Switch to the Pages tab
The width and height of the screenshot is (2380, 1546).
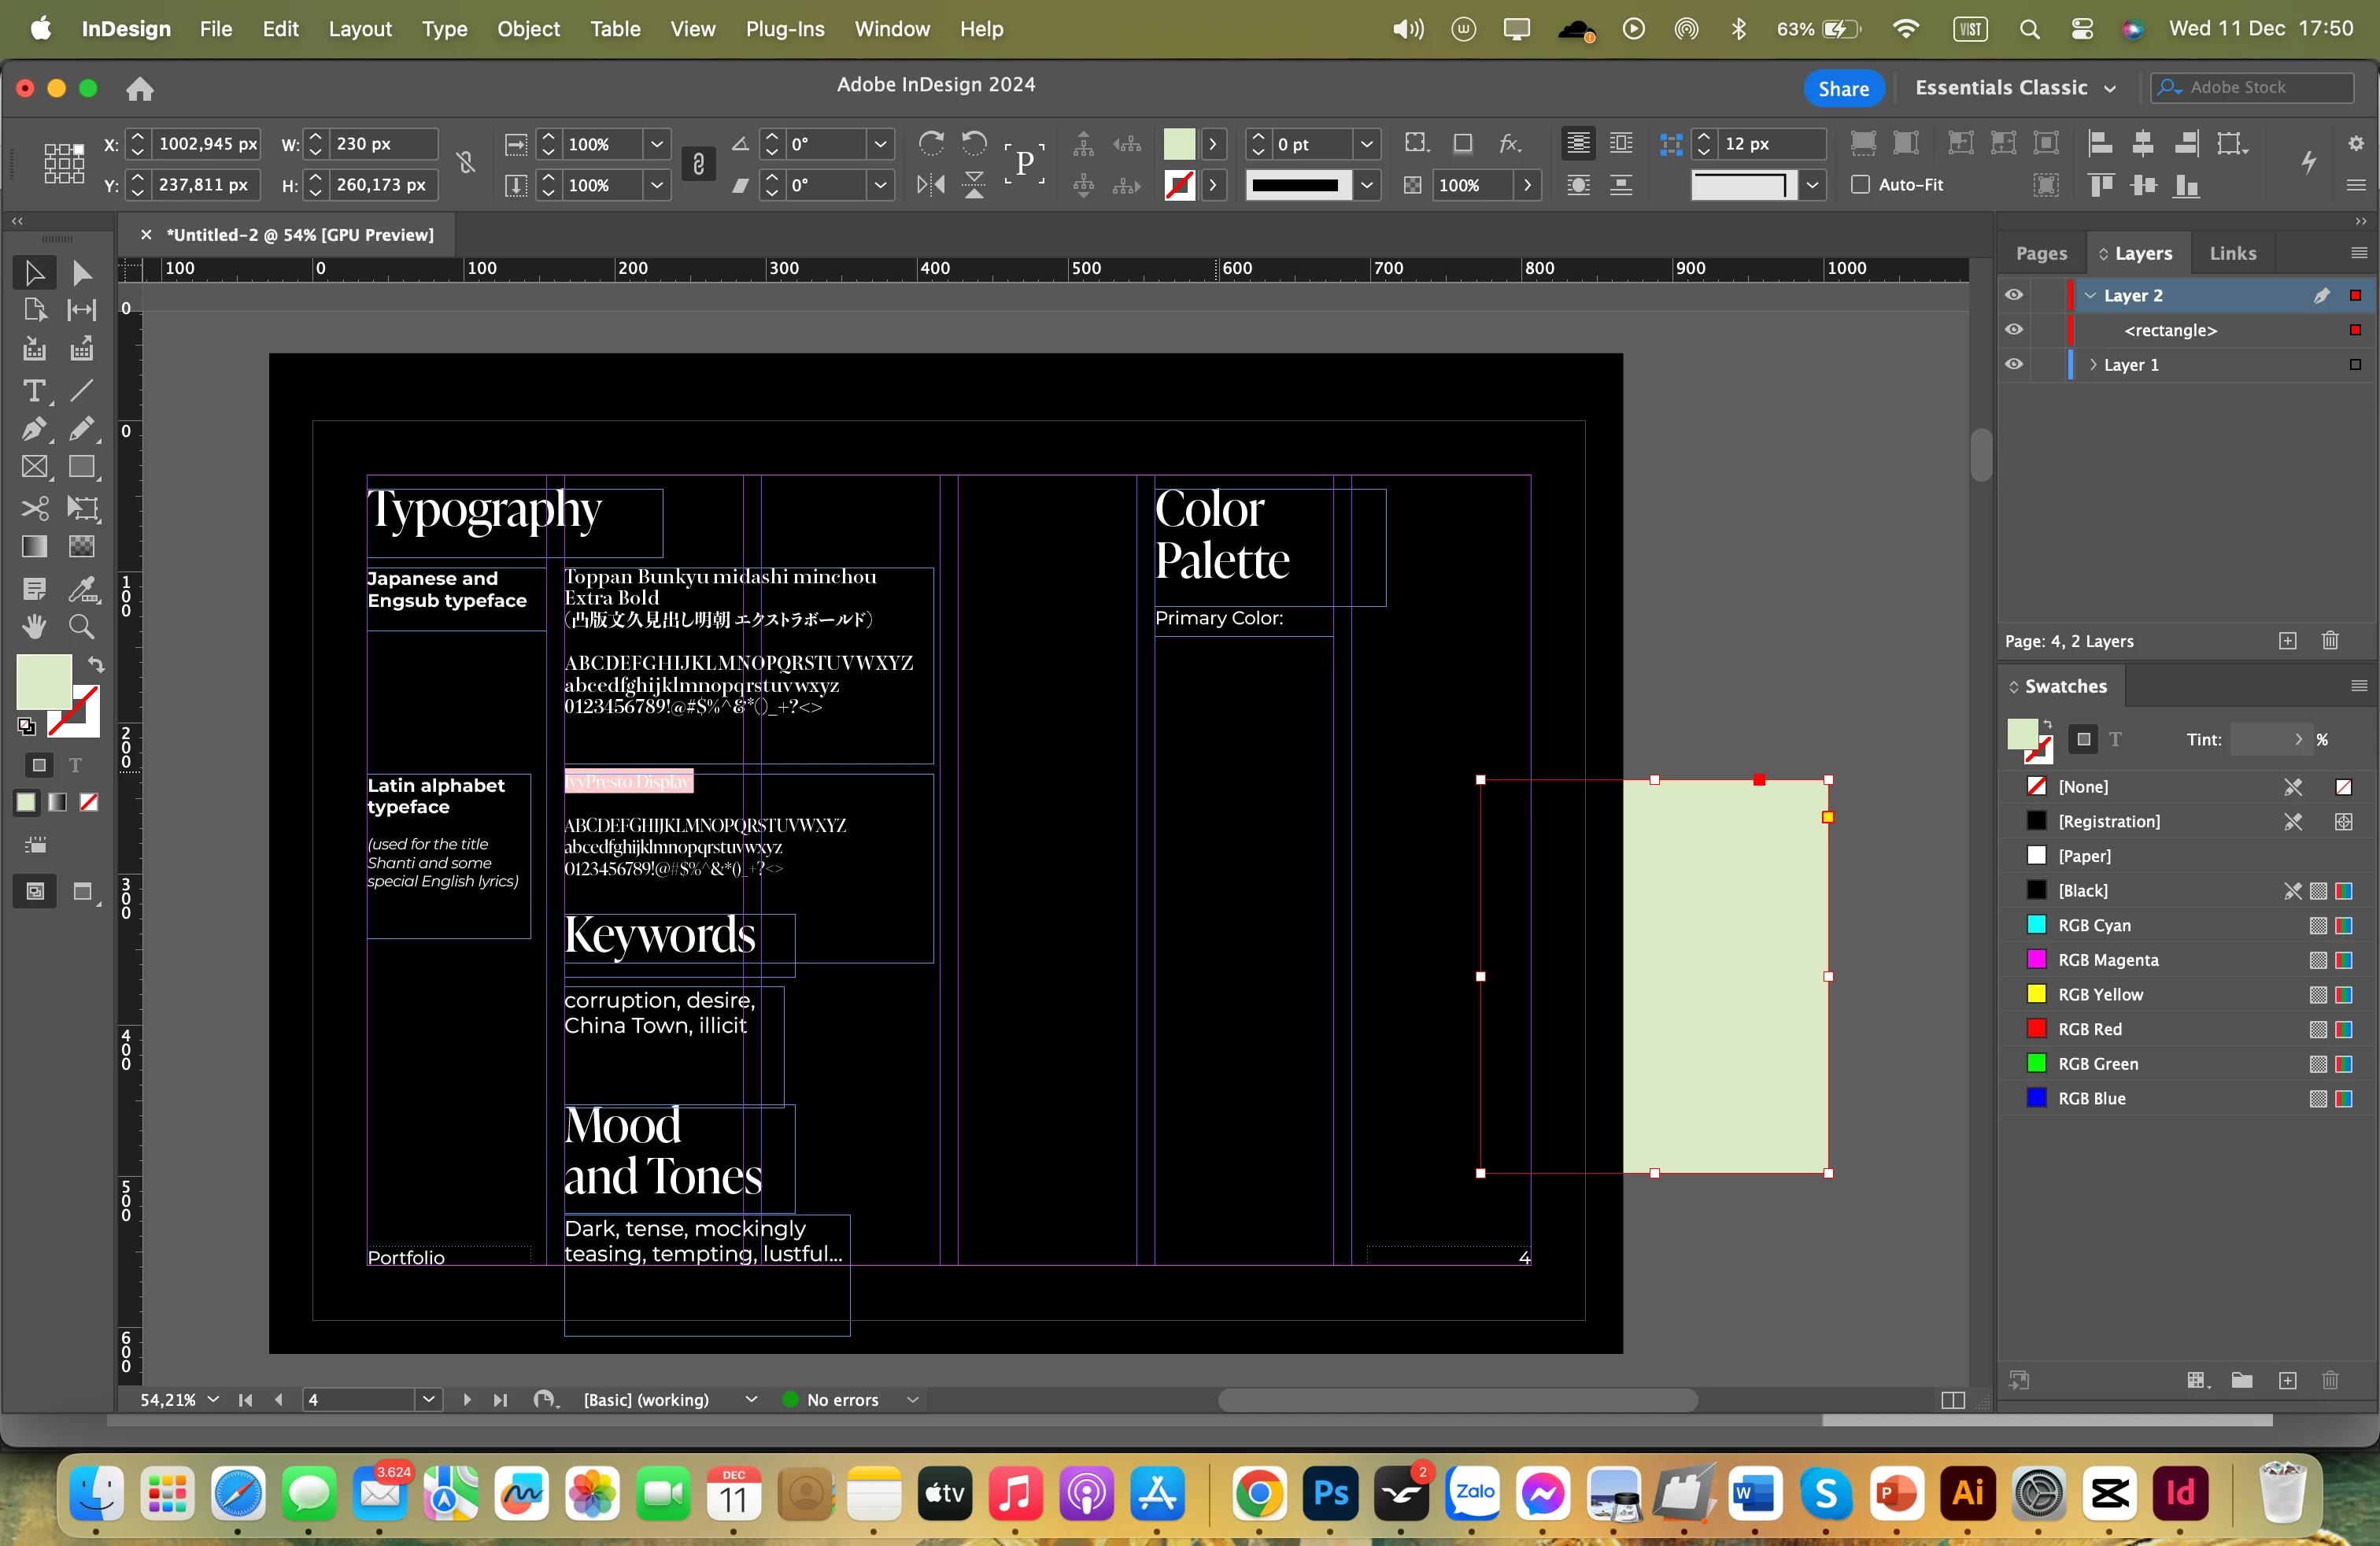point(2041,254)
